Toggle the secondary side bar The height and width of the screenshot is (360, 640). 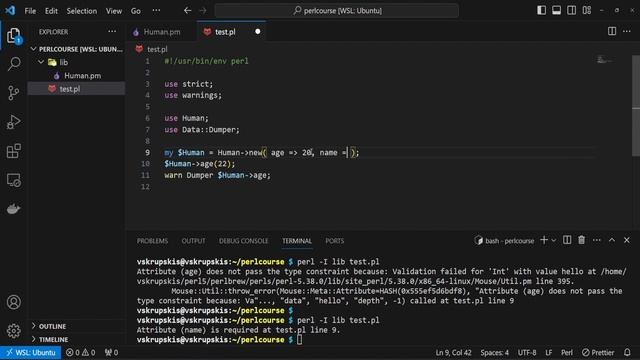pos(571,10)
